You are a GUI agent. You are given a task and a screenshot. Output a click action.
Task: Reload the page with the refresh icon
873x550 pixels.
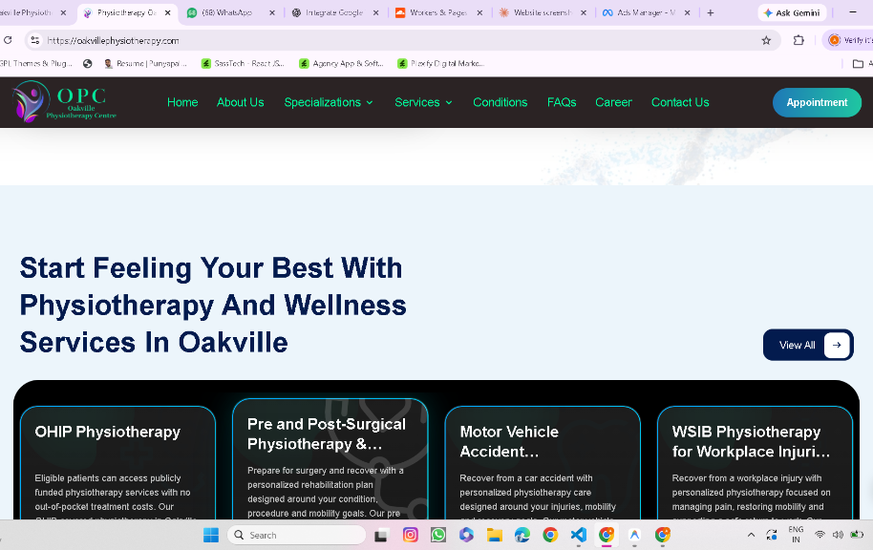click(8, 40)
